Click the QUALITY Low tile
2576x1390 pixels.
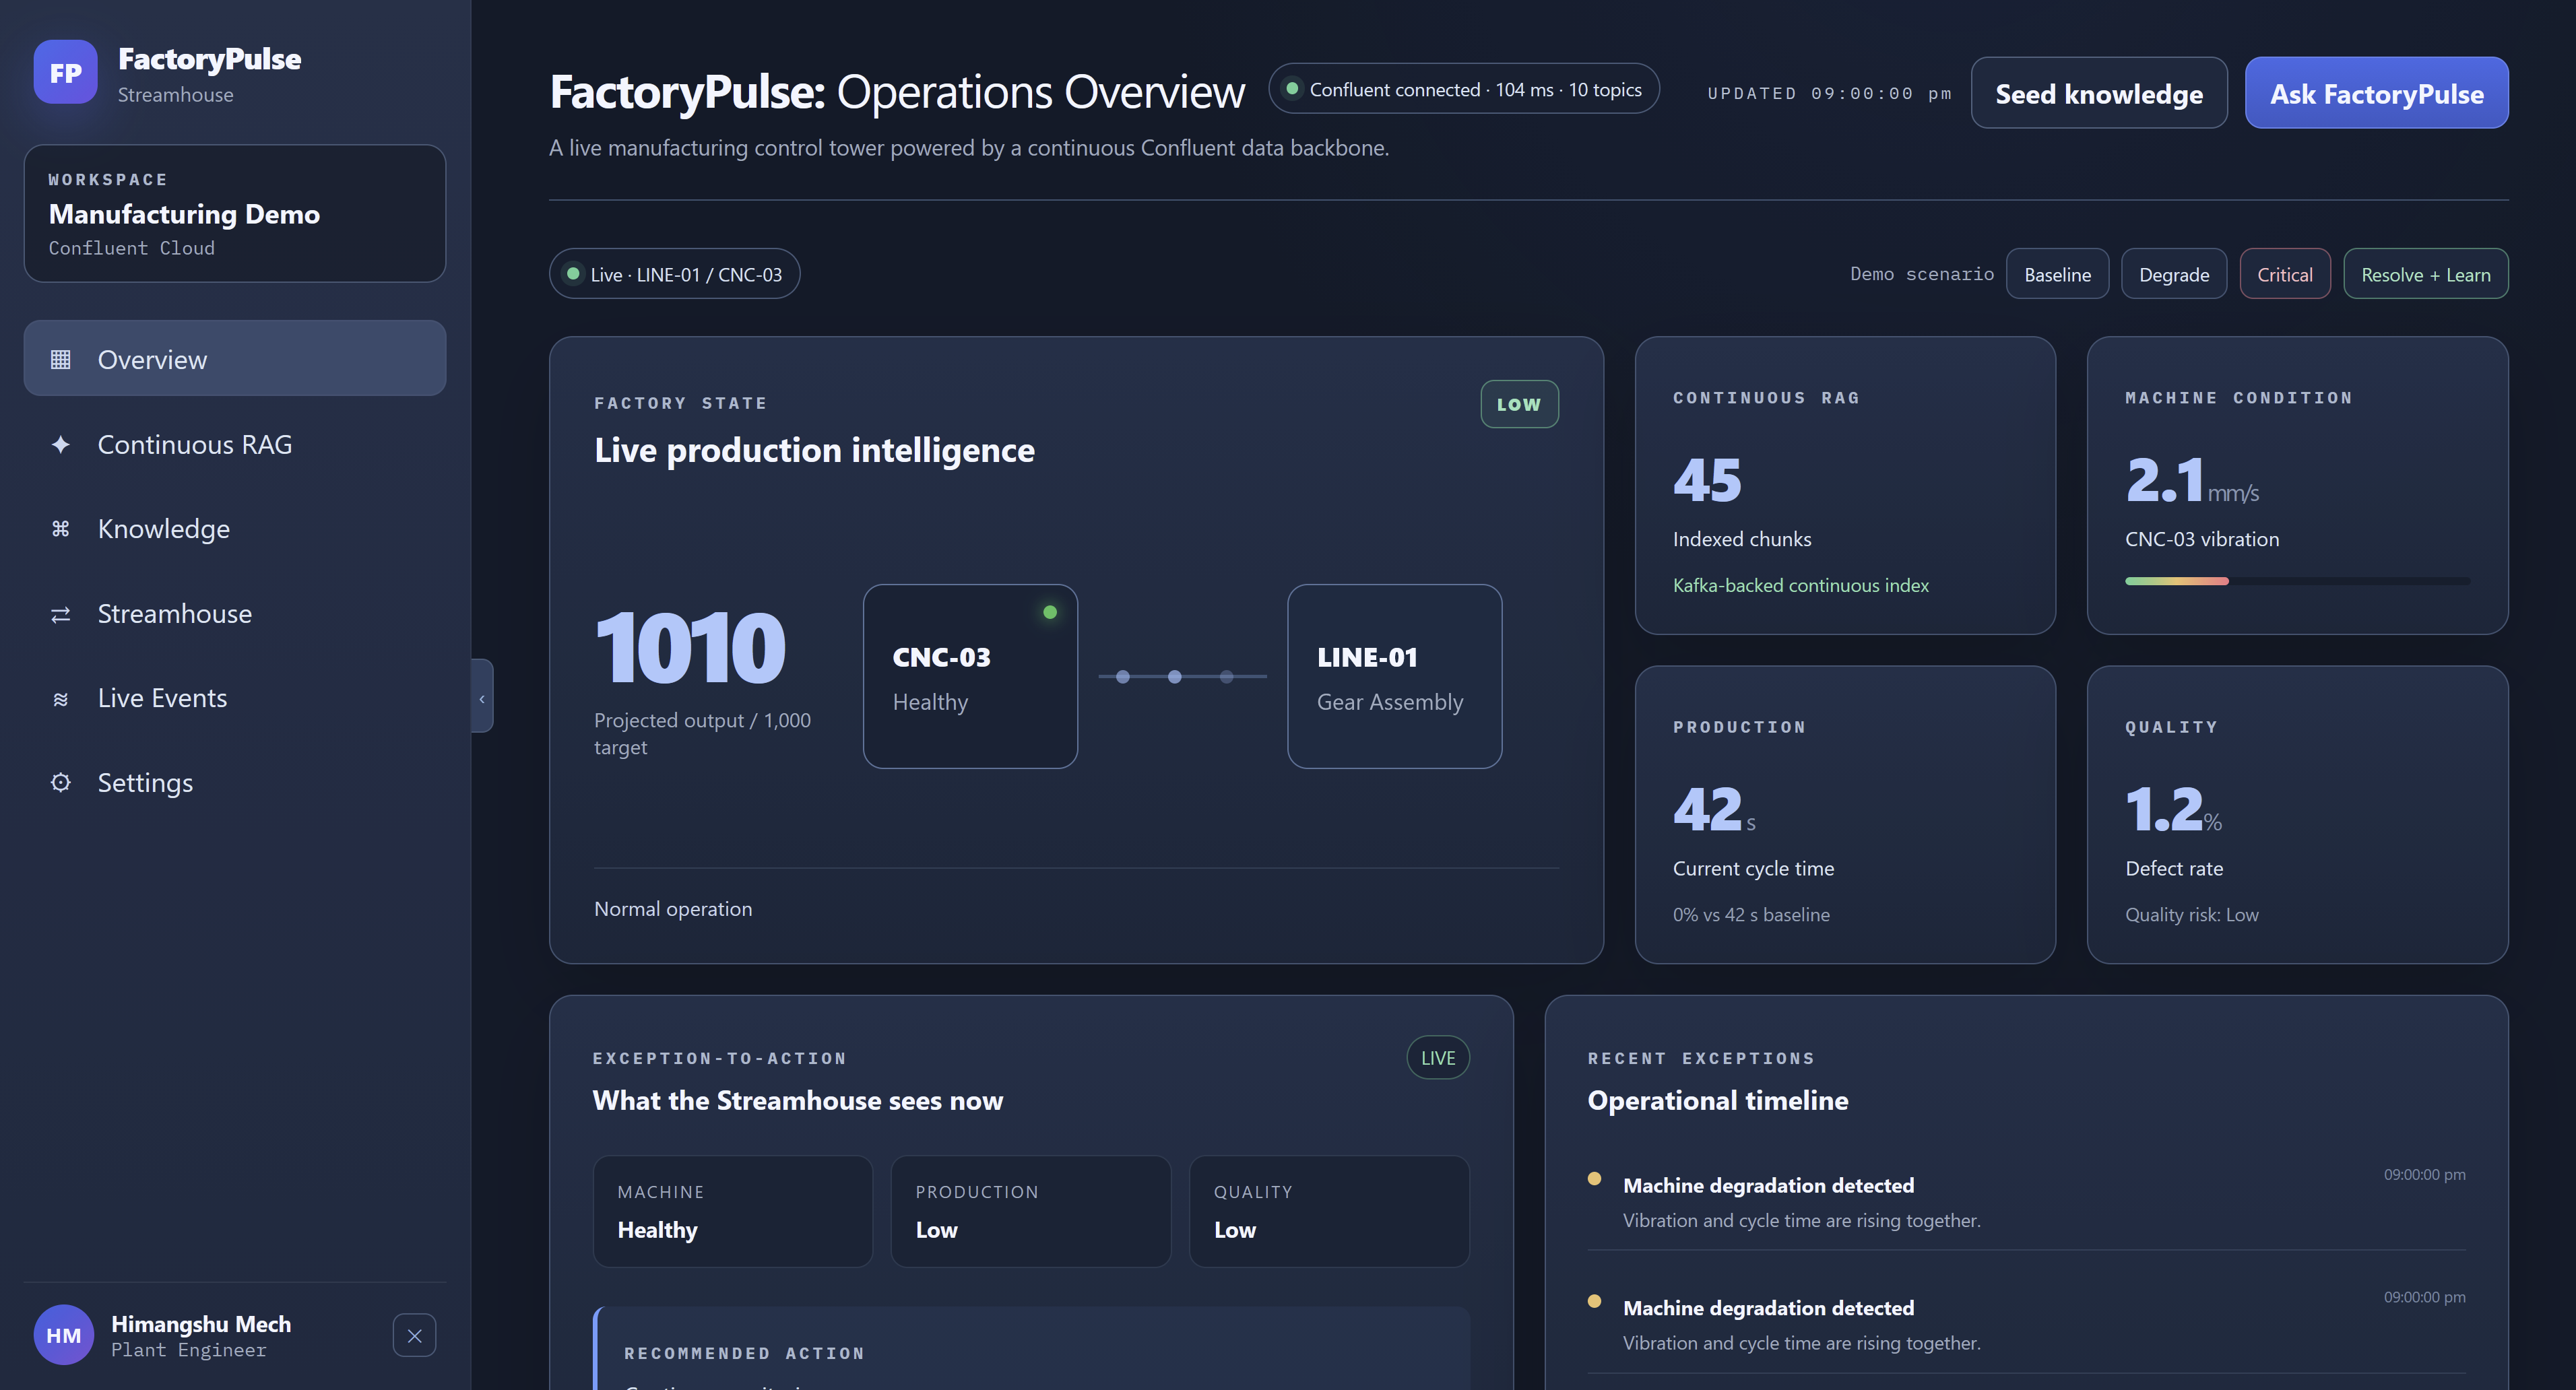click(x=1329, y=1212)
